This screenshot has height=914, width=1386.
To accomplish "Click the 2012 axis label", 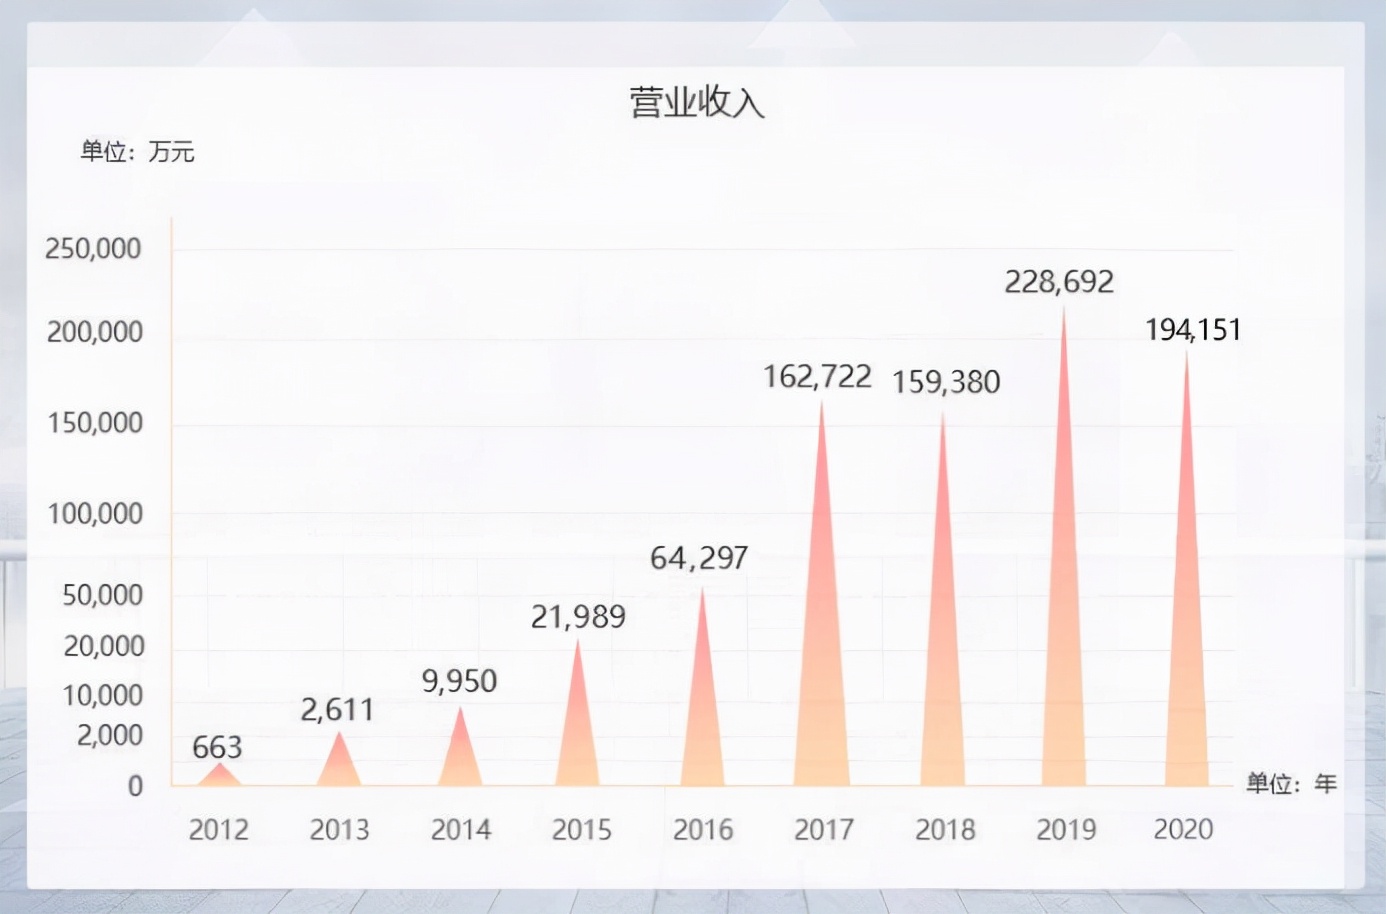I will pos(220,829).
